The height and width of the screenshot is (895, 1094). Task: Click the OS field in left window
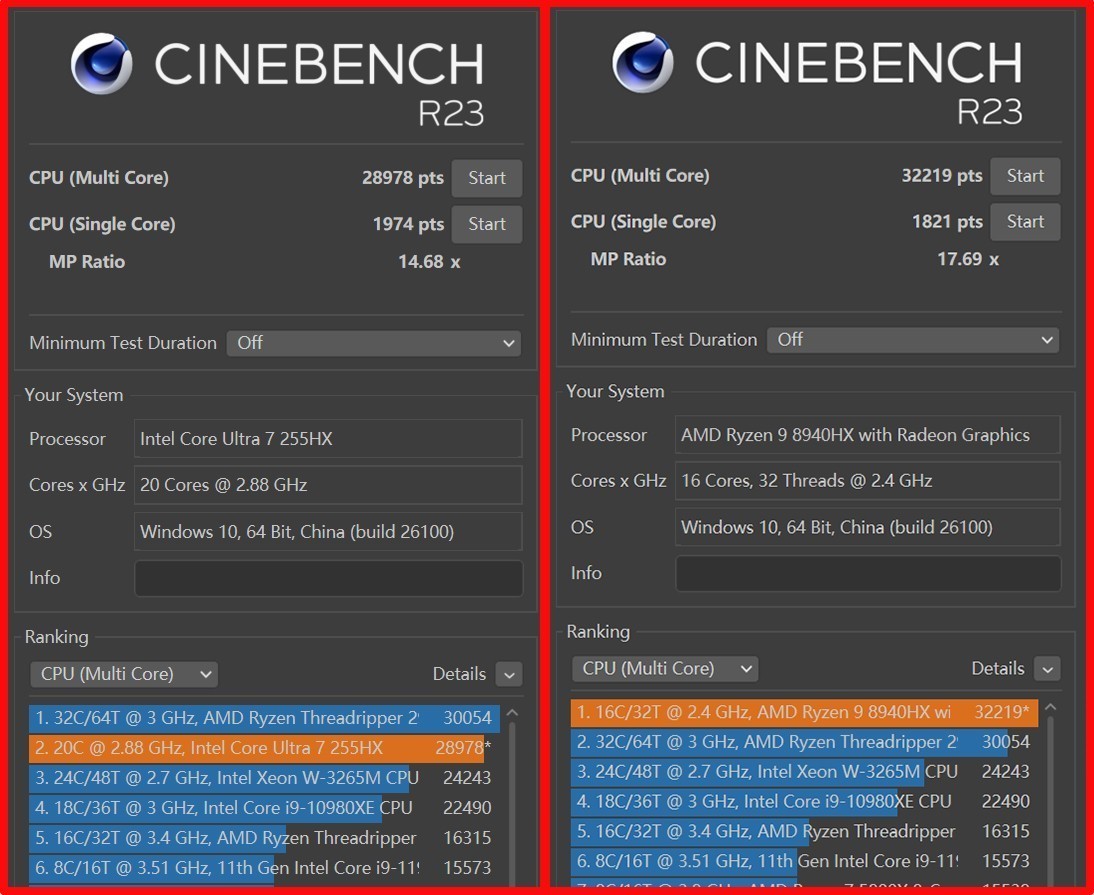coord(328,532)
